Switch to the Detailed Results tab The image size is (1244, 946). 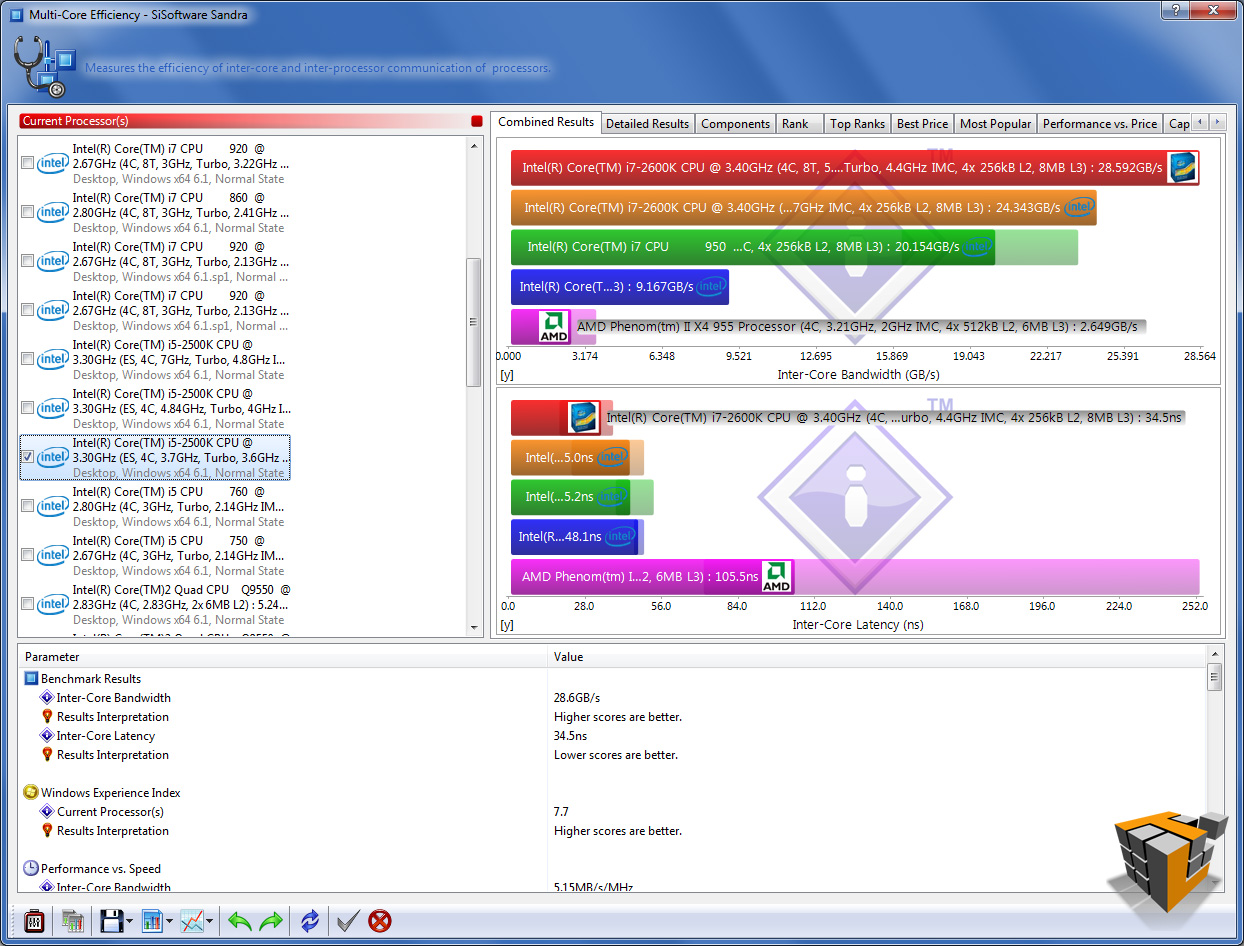(x=647, y=124)
